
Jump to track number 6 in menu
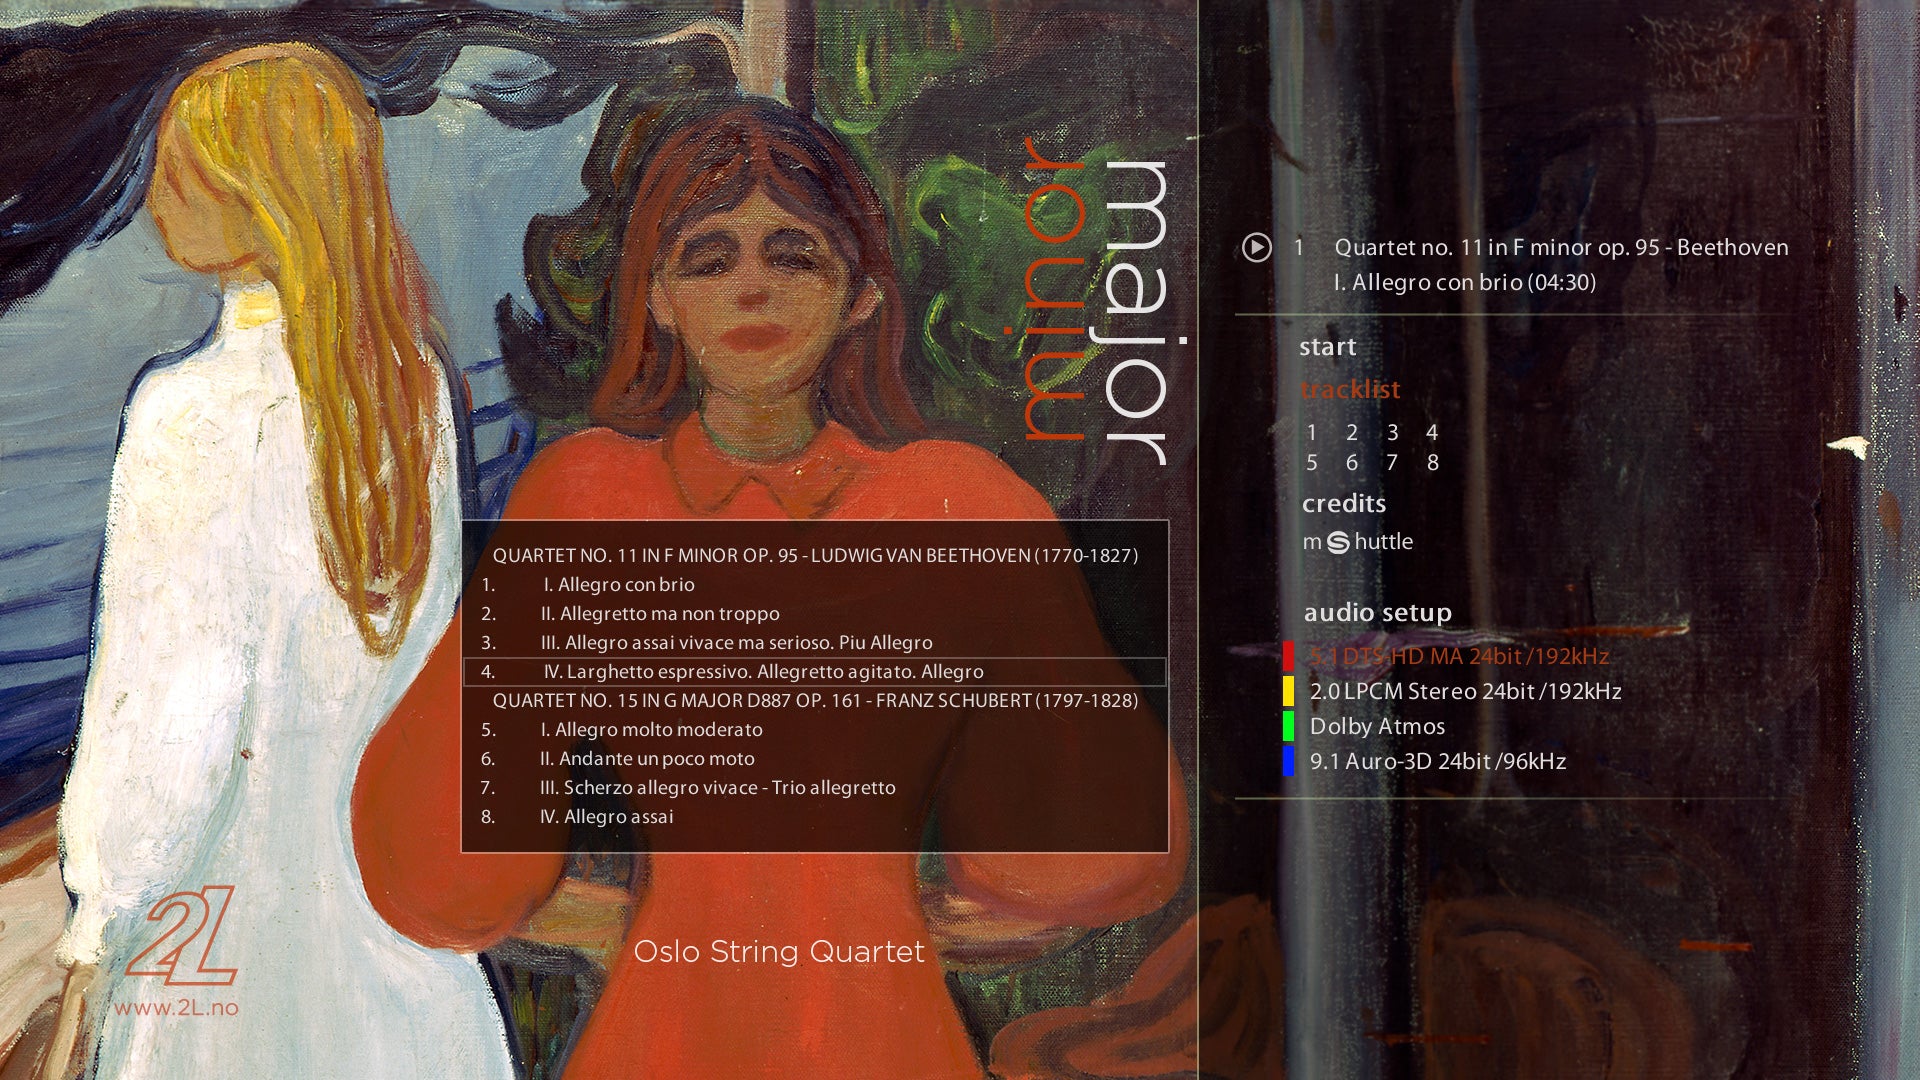point(1352,462)
